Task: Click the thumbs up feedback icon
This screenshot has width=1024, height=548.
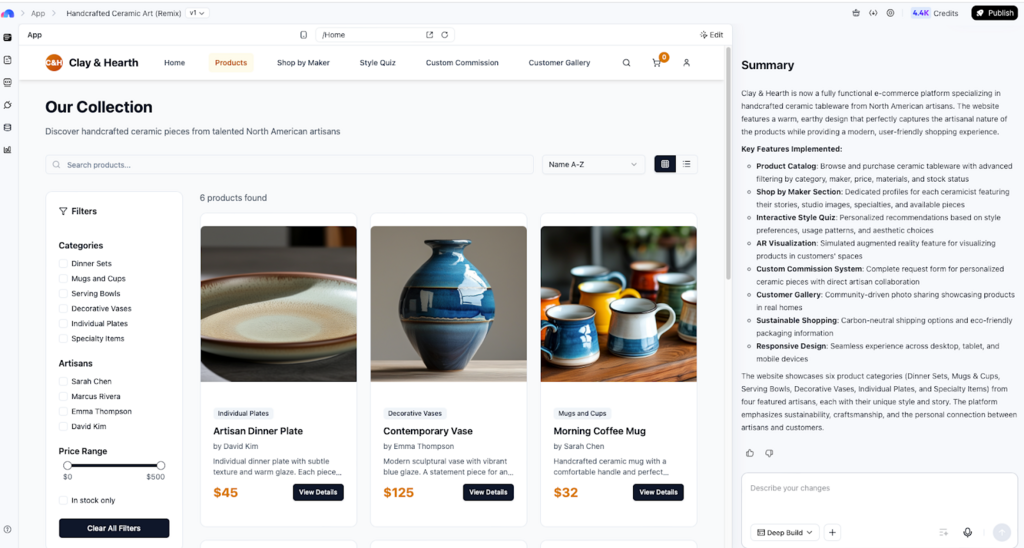Action: 750,453
